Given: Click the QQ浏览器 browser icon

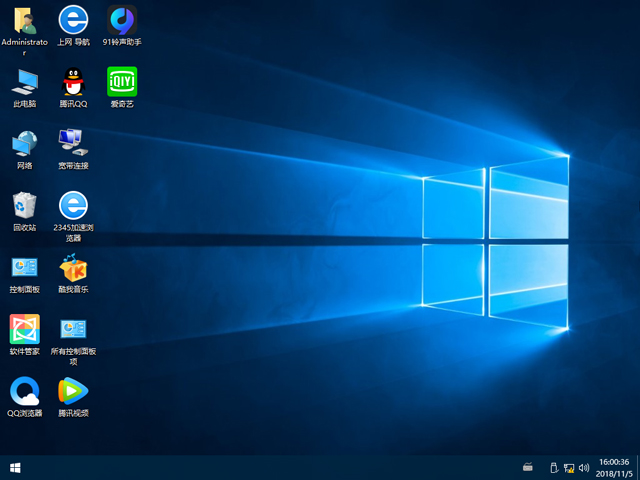Looking at the screenshot, I should (24, 391).
